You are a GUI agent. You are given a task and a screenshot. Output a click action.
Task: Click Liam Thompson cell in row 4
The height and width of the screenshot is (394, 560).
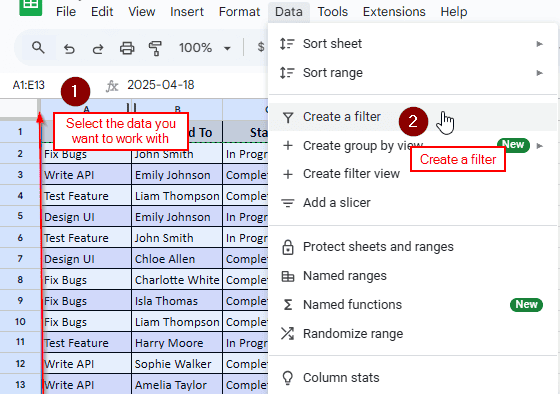177,196
